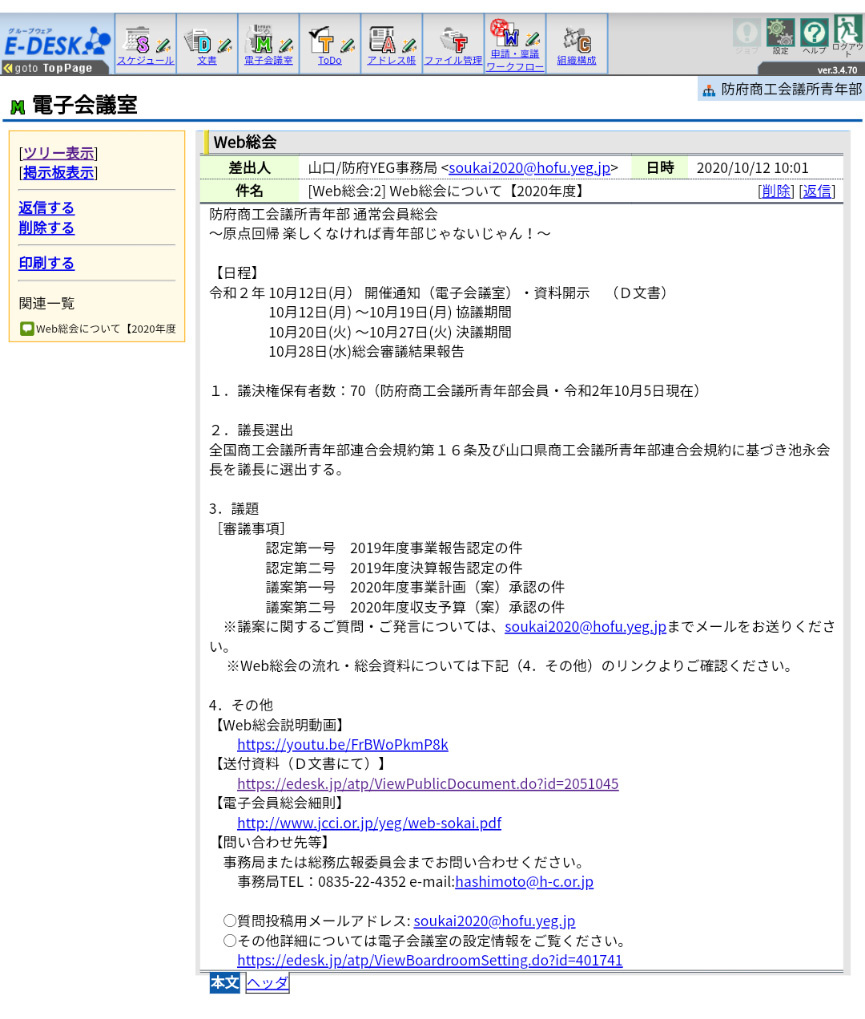Click 印刷する to print the message
Screen dimensions: 865x1019
pos(46,263)
